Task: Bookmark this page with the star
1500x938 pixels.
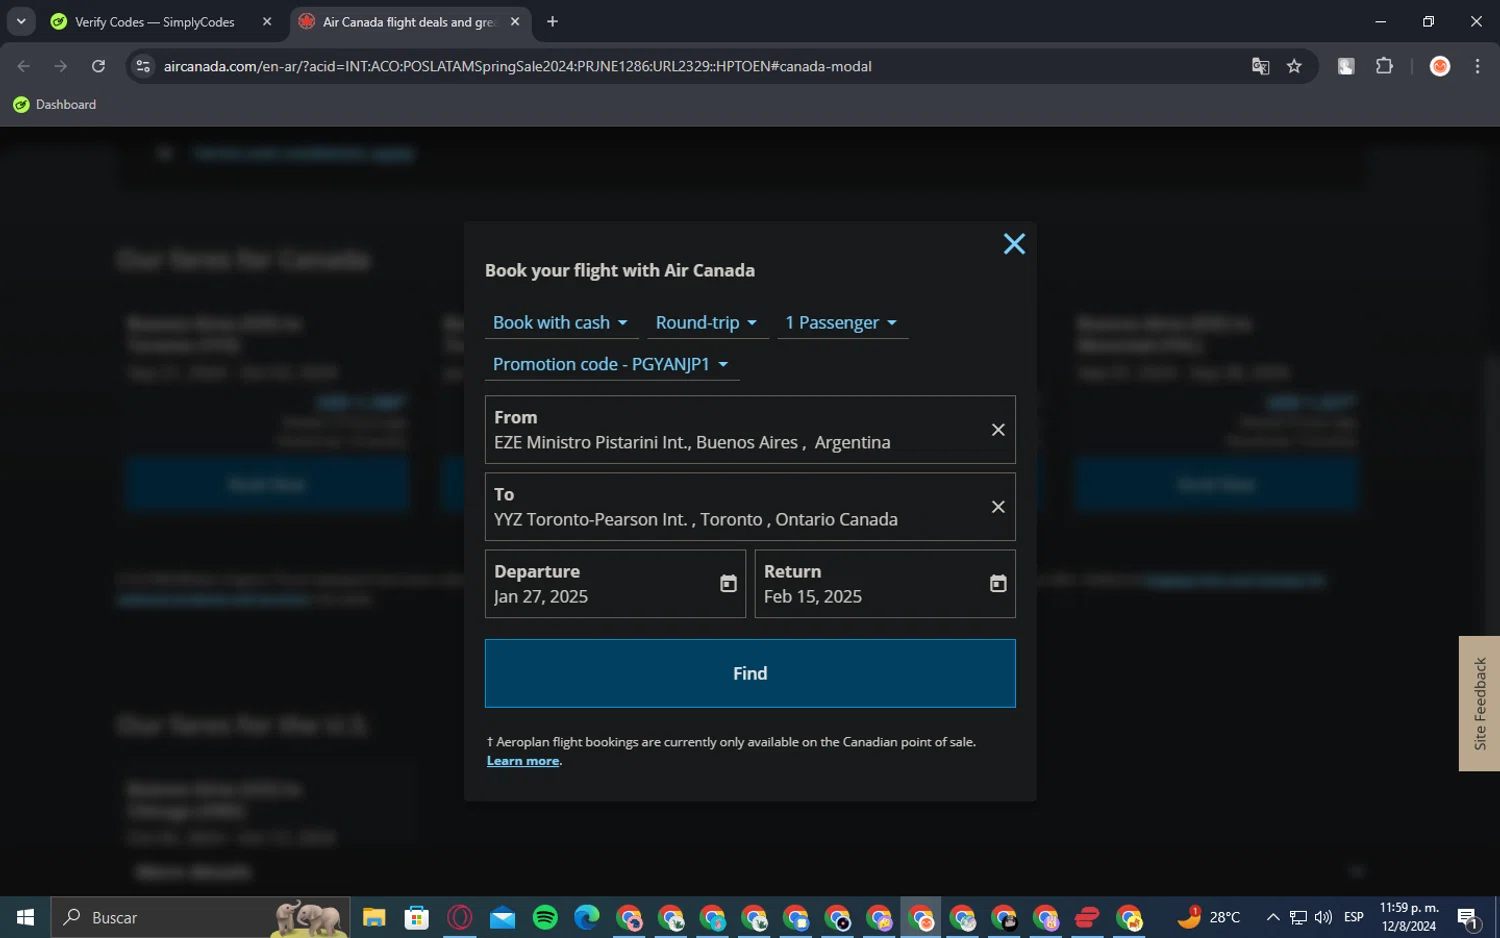Action: click(x=1294, y=66)
